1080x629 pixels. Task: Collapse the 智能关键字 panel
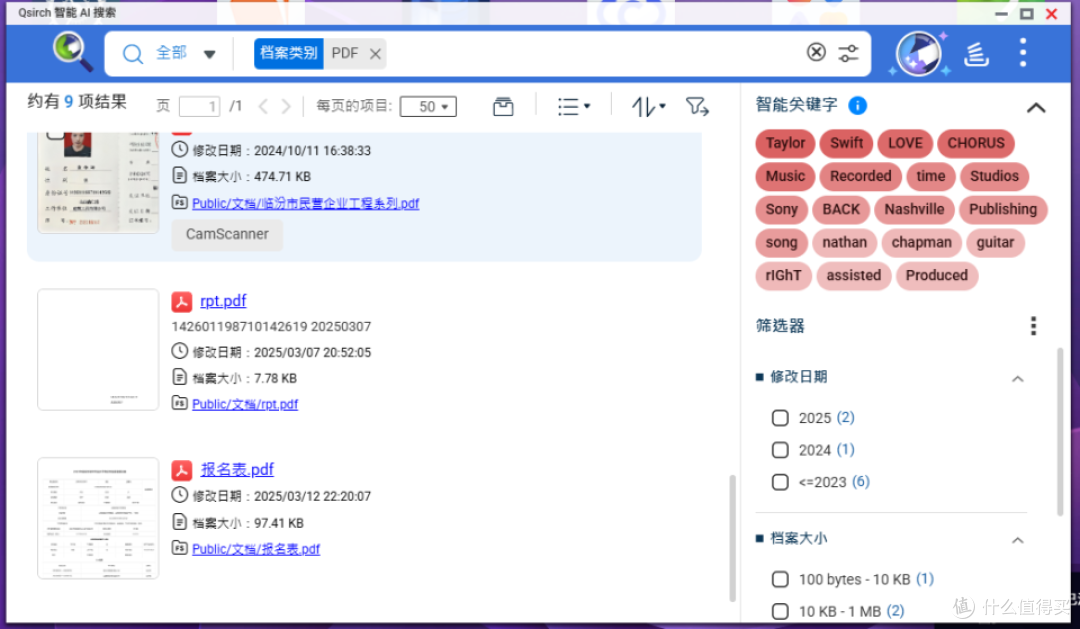[x=1036, y=107]
